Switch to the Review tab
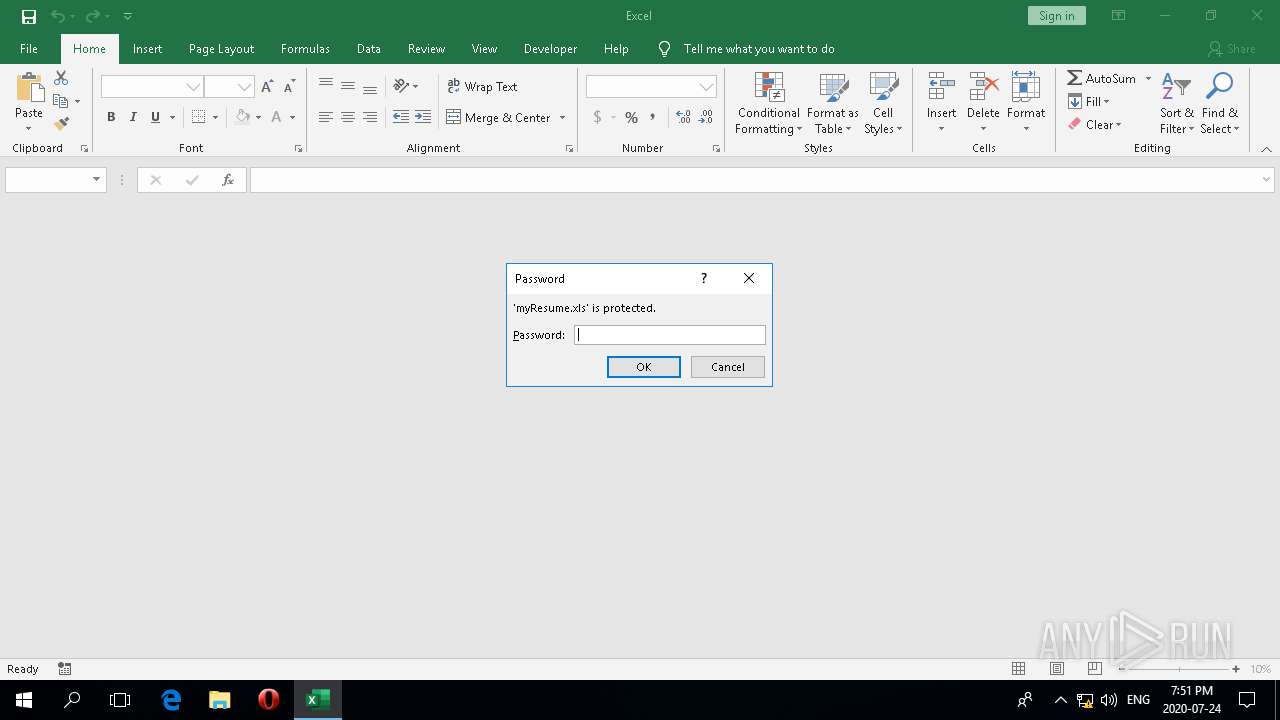Screen dimensions: 1280x720 pyautogui.click(x=426, y=48)
